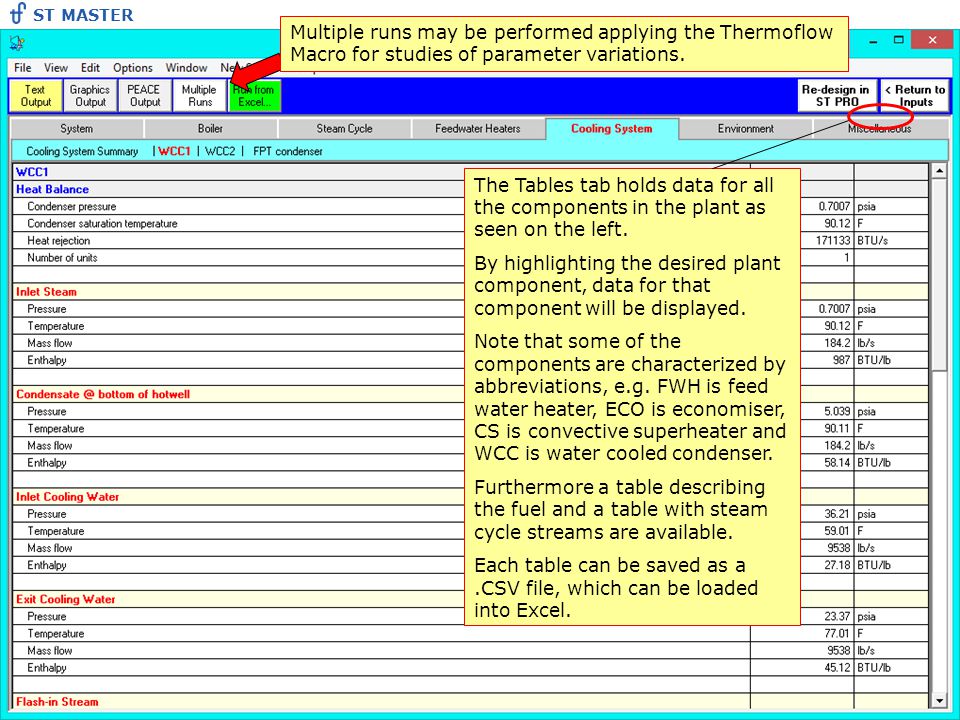960x720 pixels.
Task: Click the 987 enthalpy value
Action: pos(842,360)
